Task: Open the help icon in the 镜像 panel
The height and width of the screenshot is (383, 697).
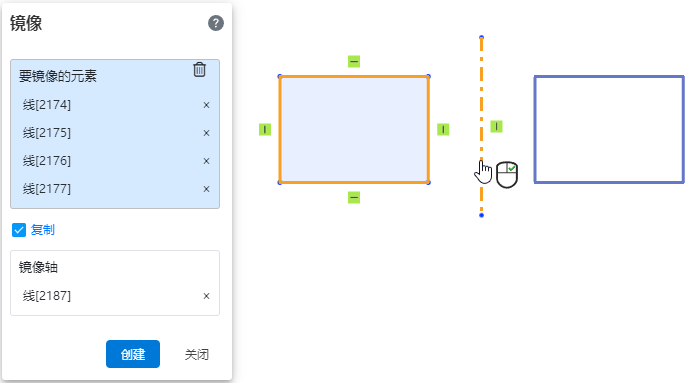Action: tap(216, 23)
